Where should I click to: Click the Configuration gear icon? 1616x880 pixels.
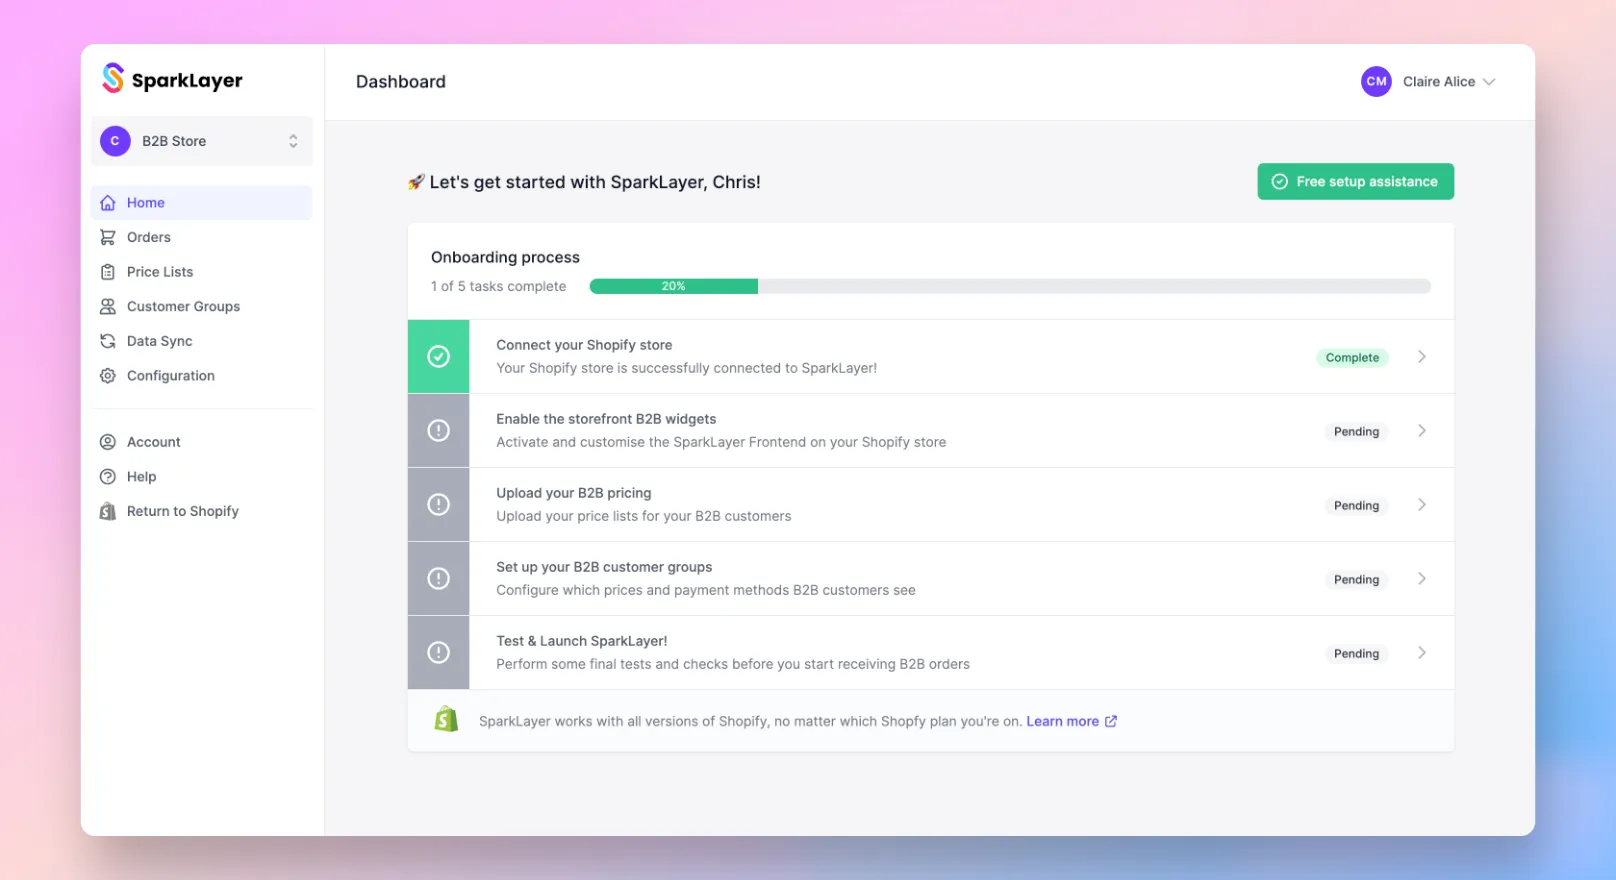(x=108, y=376)
